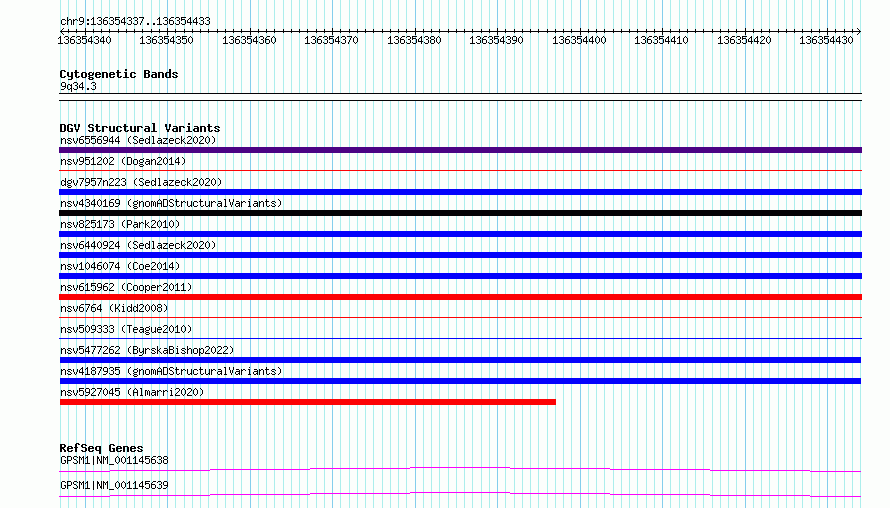Click the blue nsv6440924 variant bar

460,255
